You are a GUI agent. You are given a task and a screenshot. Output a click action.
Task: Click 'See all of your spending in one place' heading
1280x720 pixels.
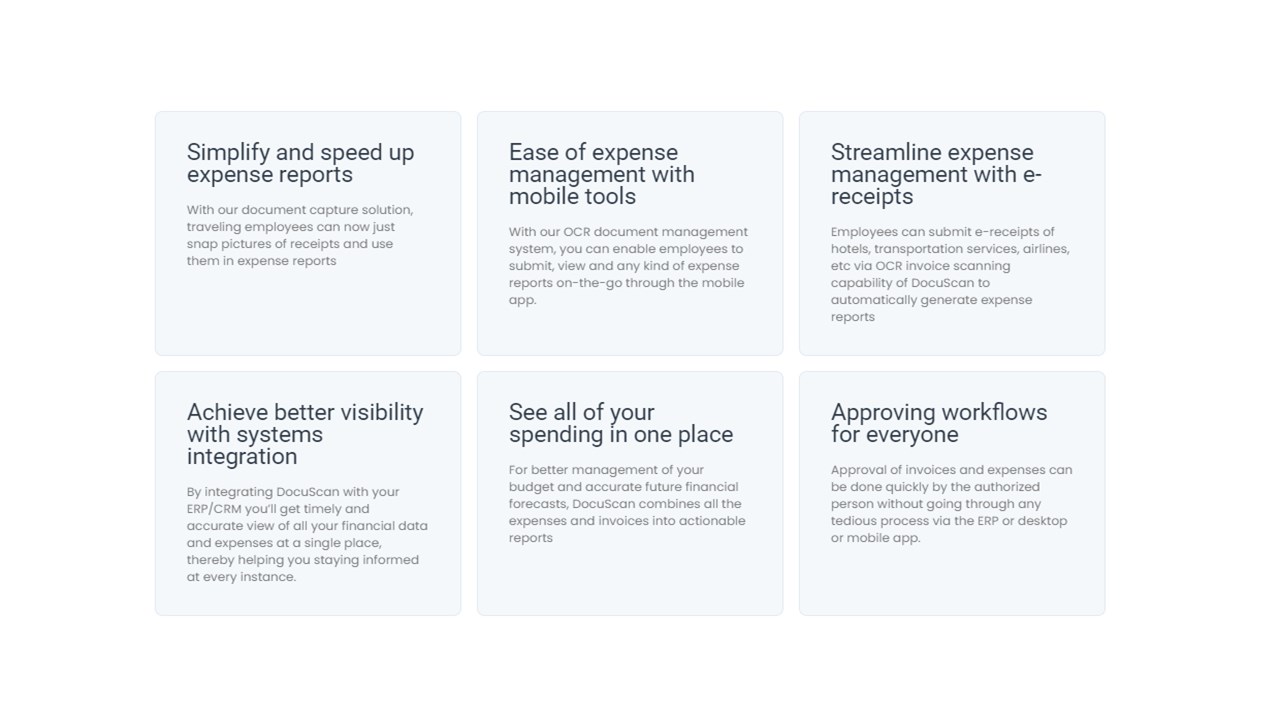(x=620, y=423)
